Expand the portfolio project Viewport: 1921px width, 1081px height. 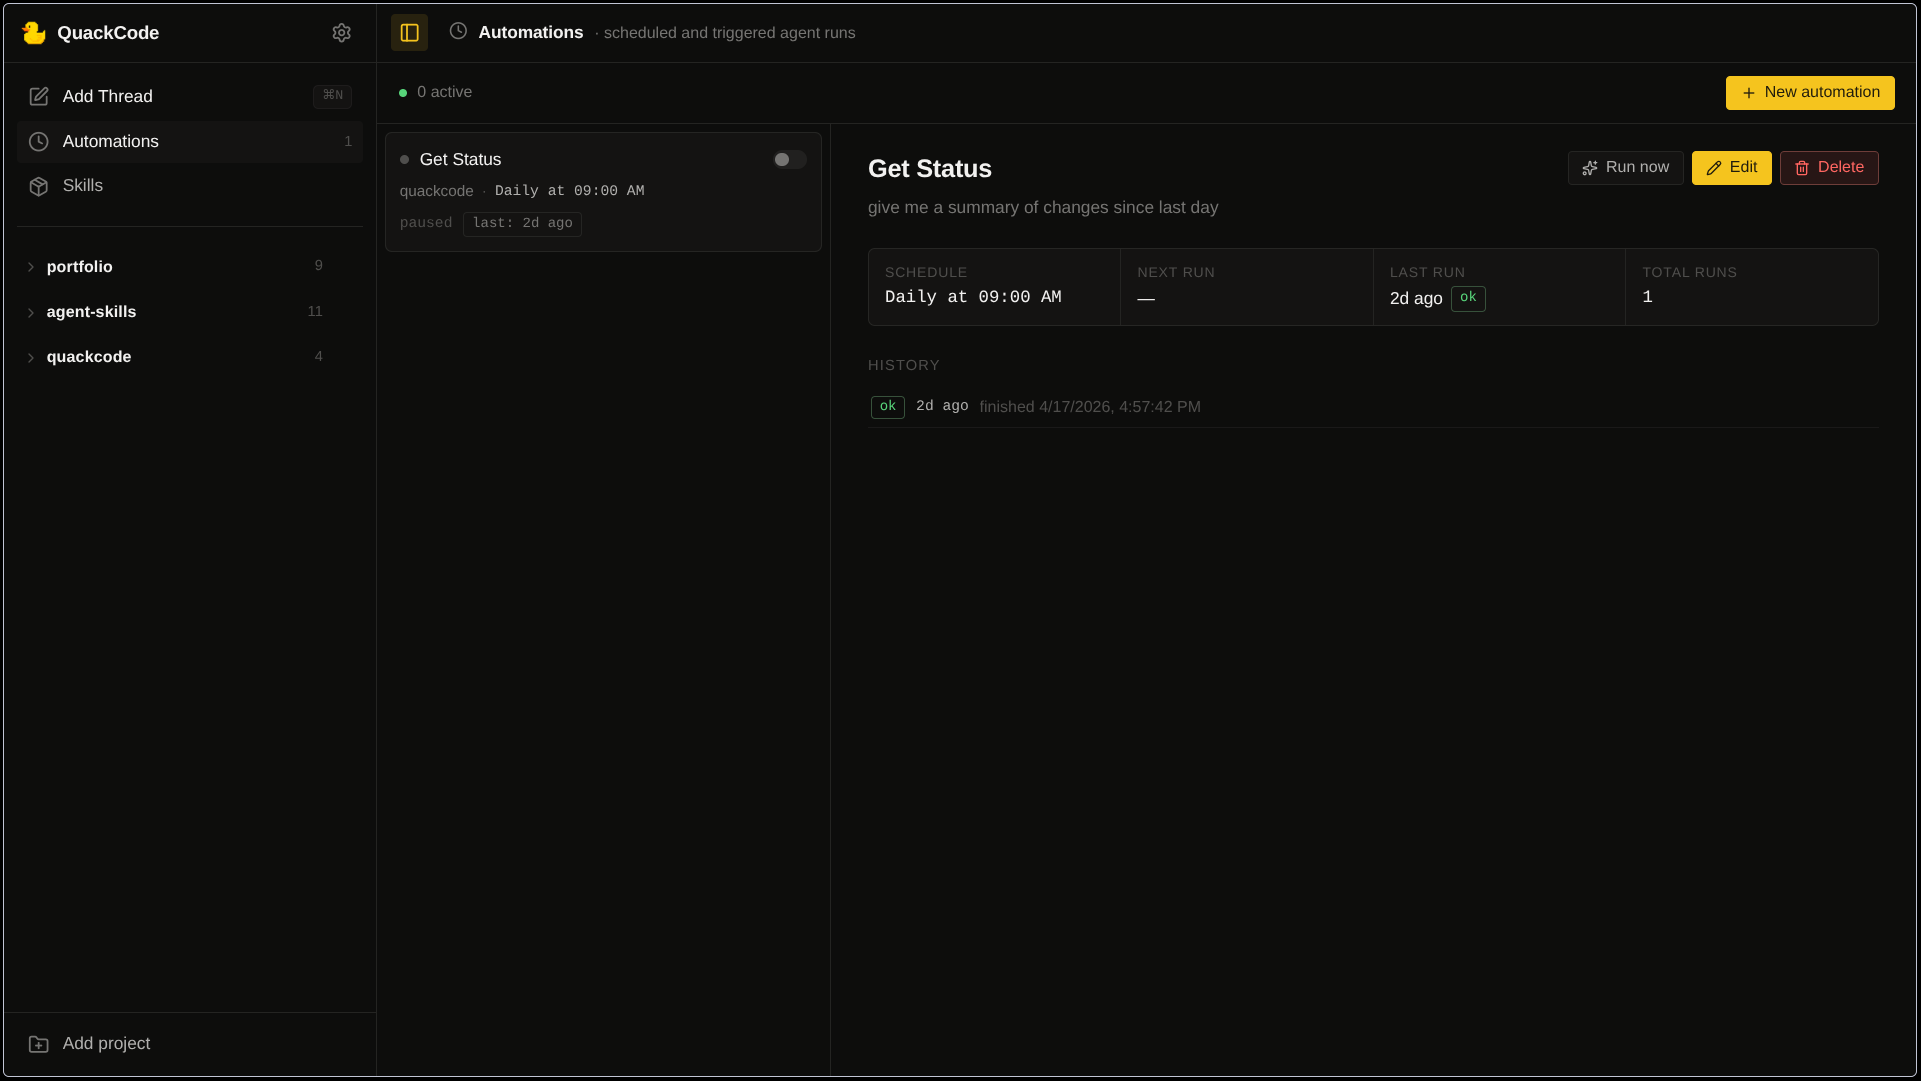point(31,267)
